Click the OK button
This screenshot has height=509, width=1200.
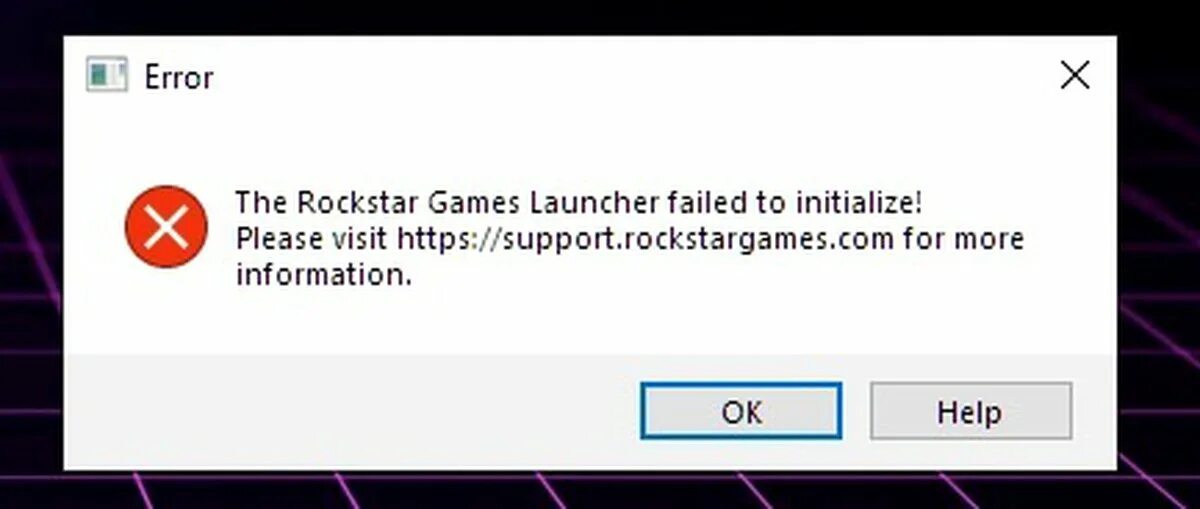[741, 411]
